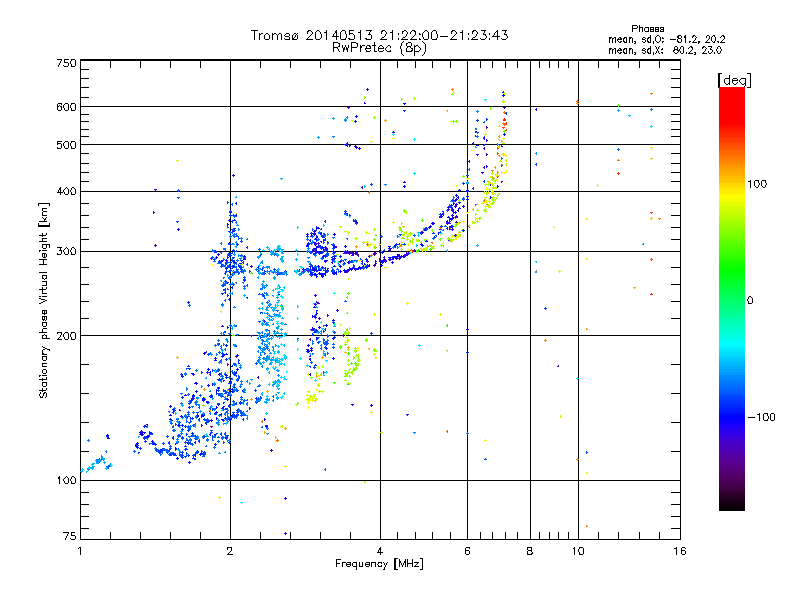
Task: Click the colorbar label '100'
Action: tap(757, 184)
